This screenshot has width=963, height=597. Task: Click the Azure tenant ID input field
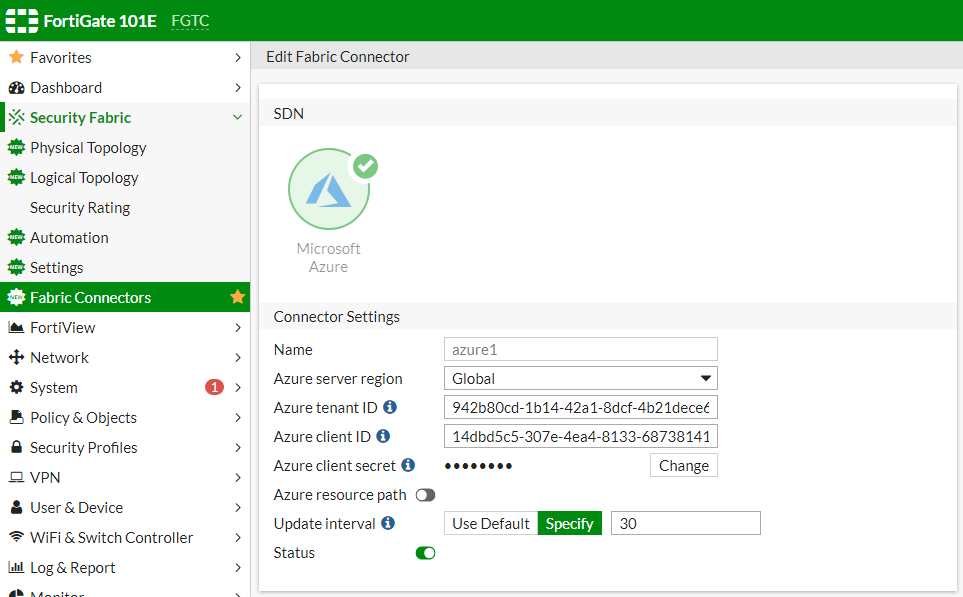580,407
